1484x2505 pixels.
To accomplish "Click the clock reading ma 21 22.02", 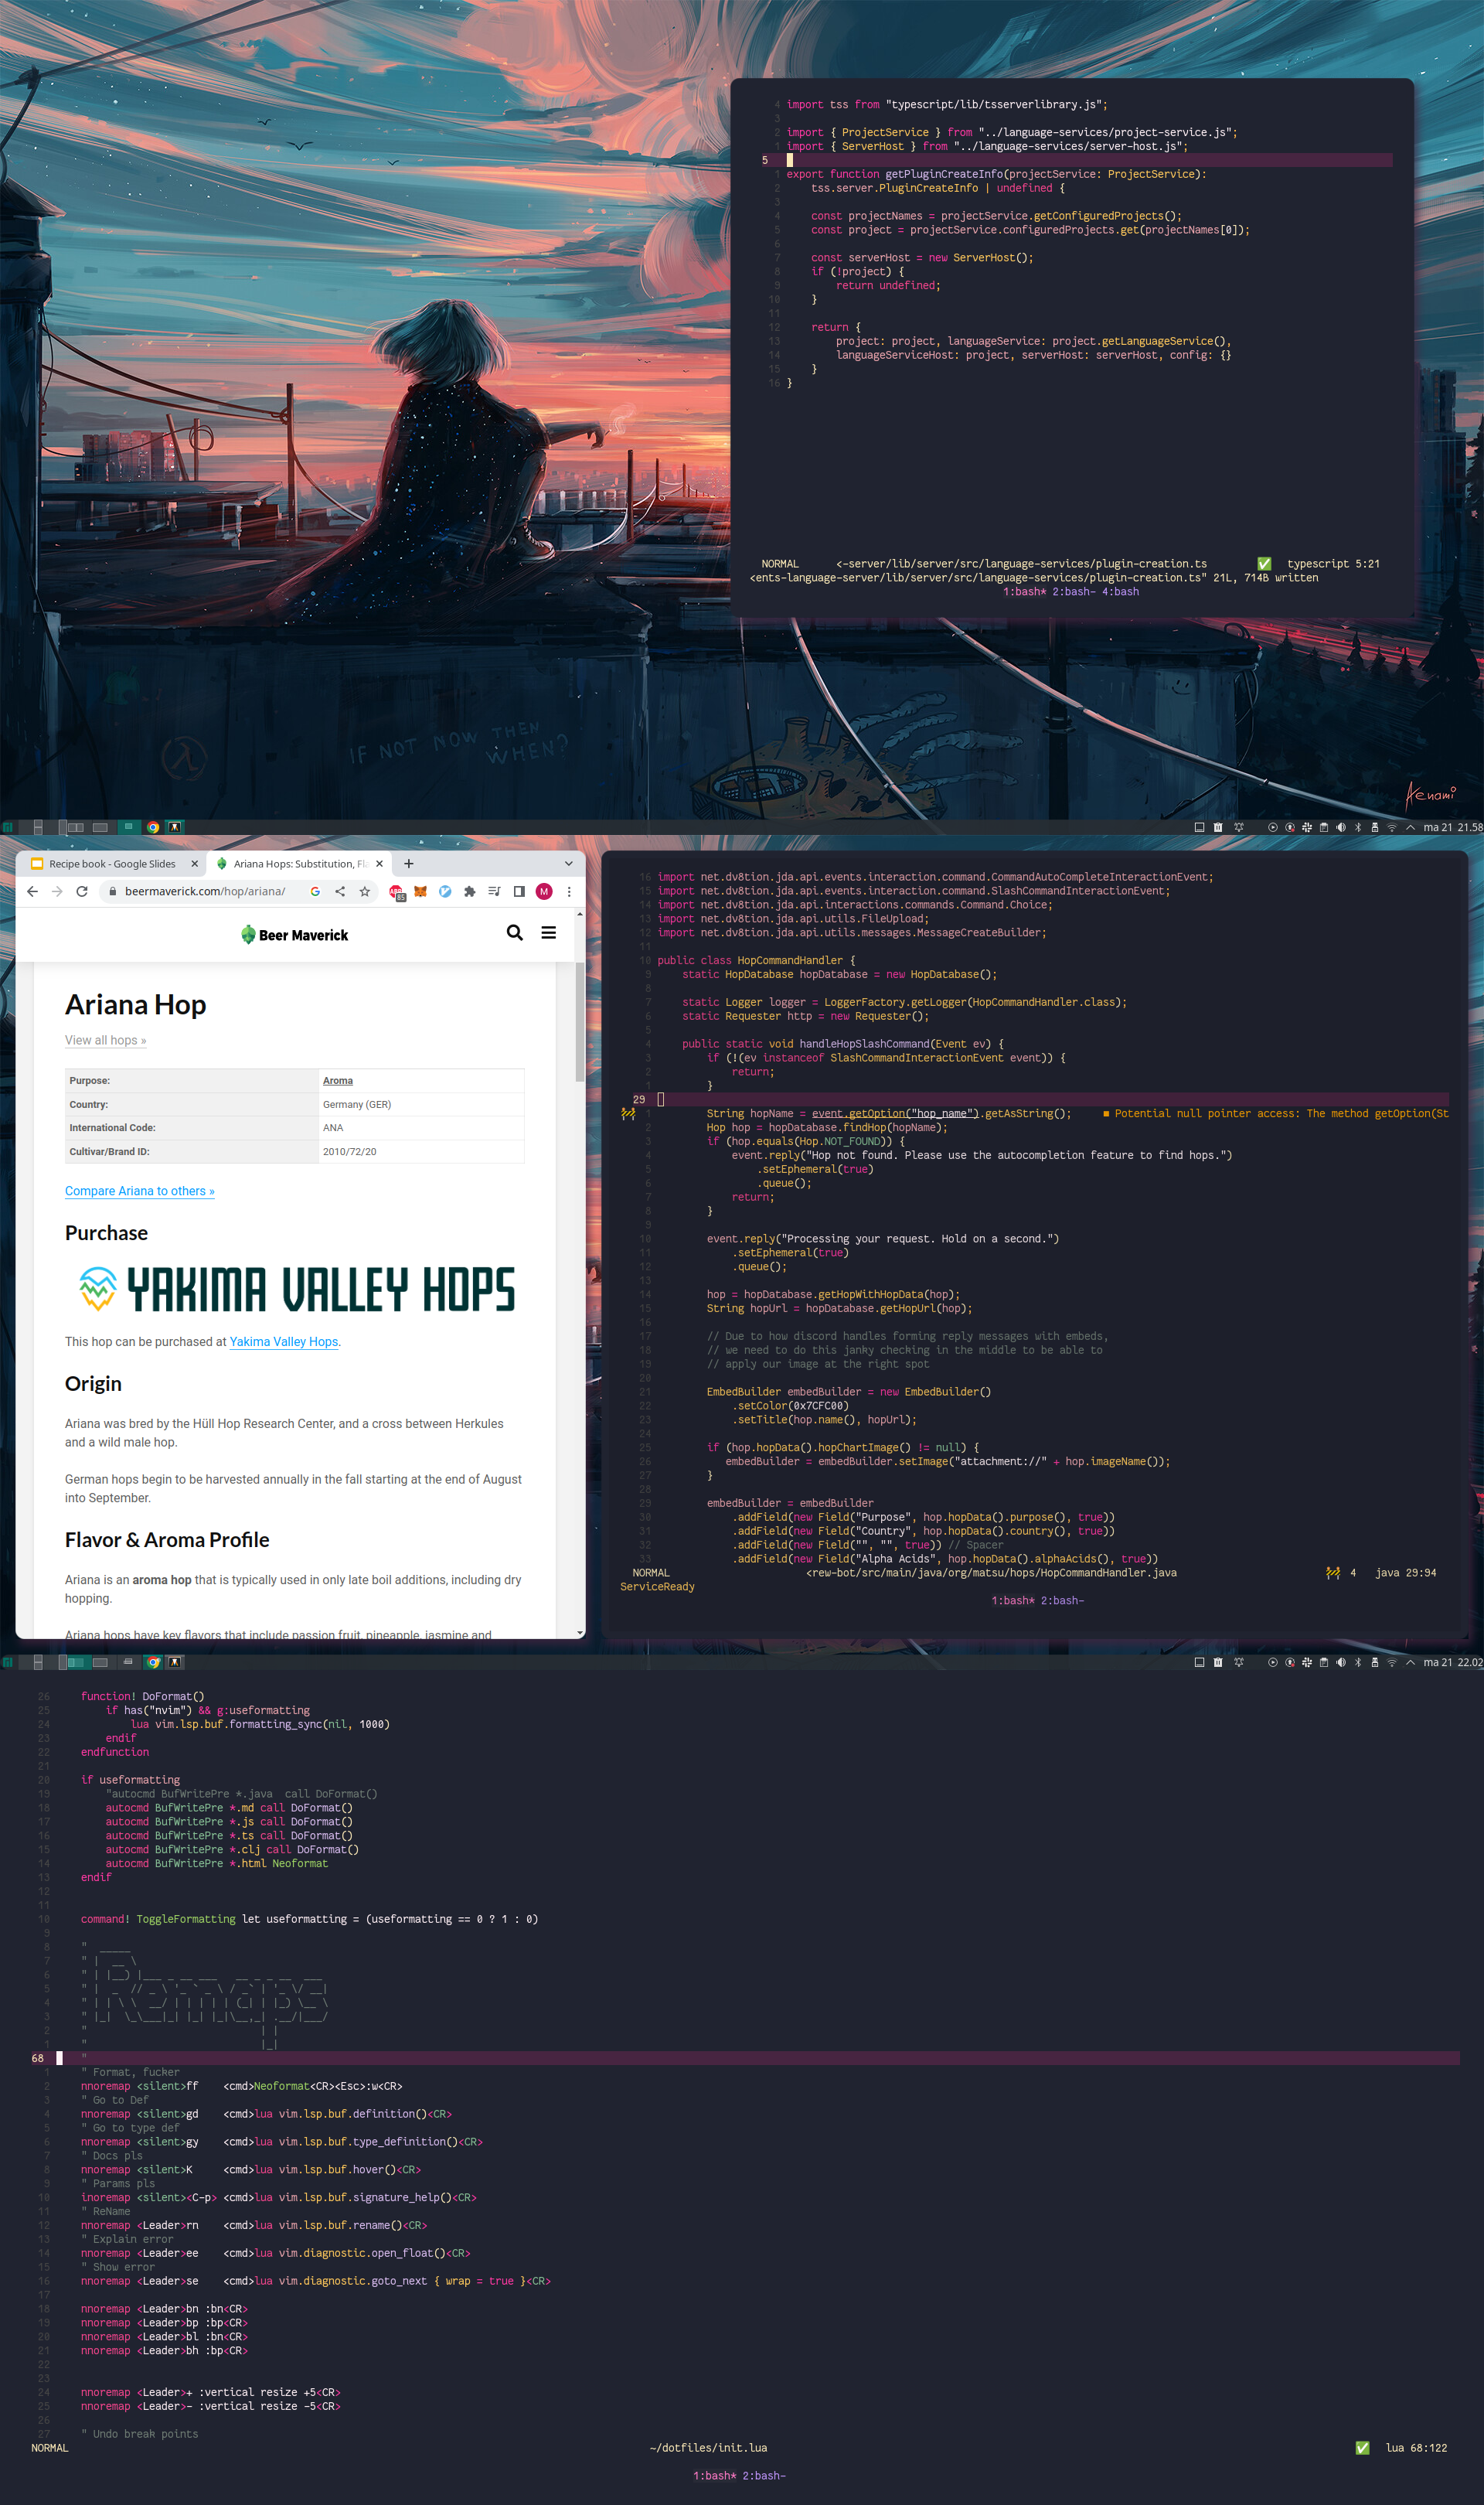I will click(x=1453, y=1662).
